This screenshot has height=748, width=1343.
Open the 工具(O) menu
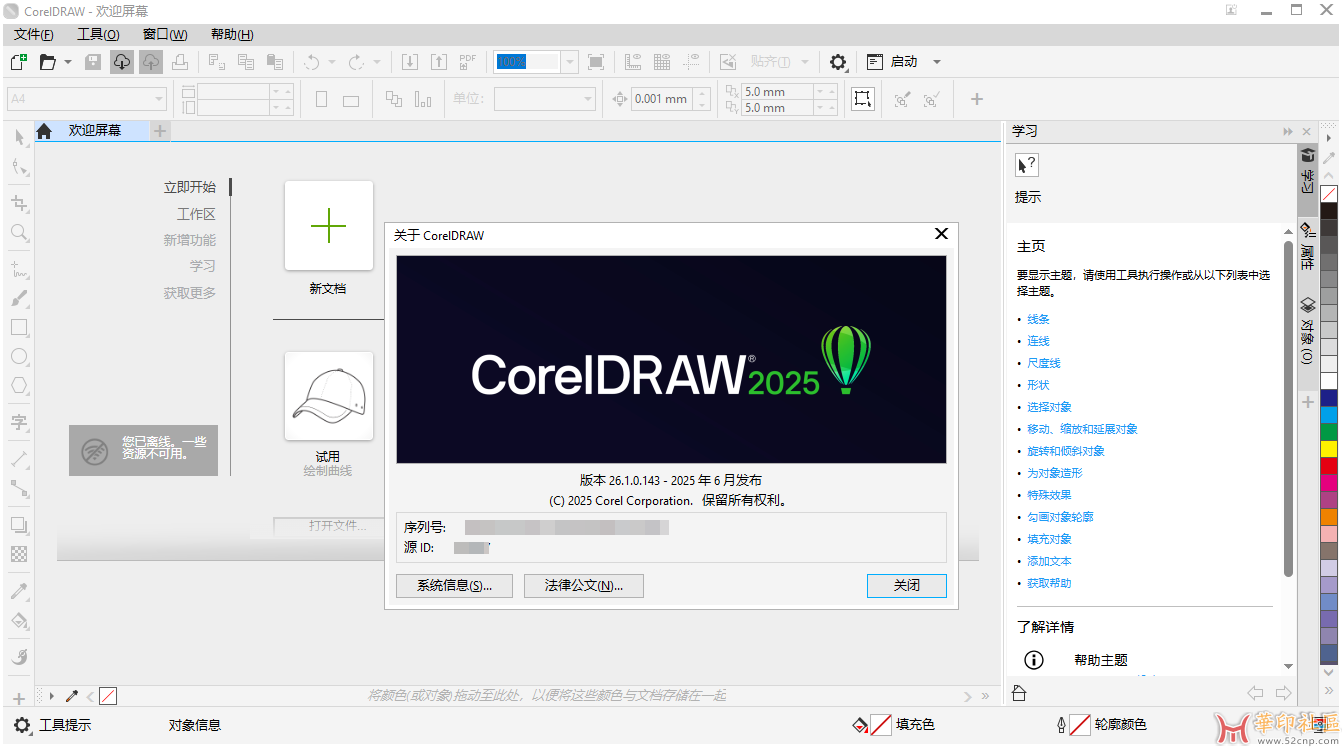click(x=98, y=34)
